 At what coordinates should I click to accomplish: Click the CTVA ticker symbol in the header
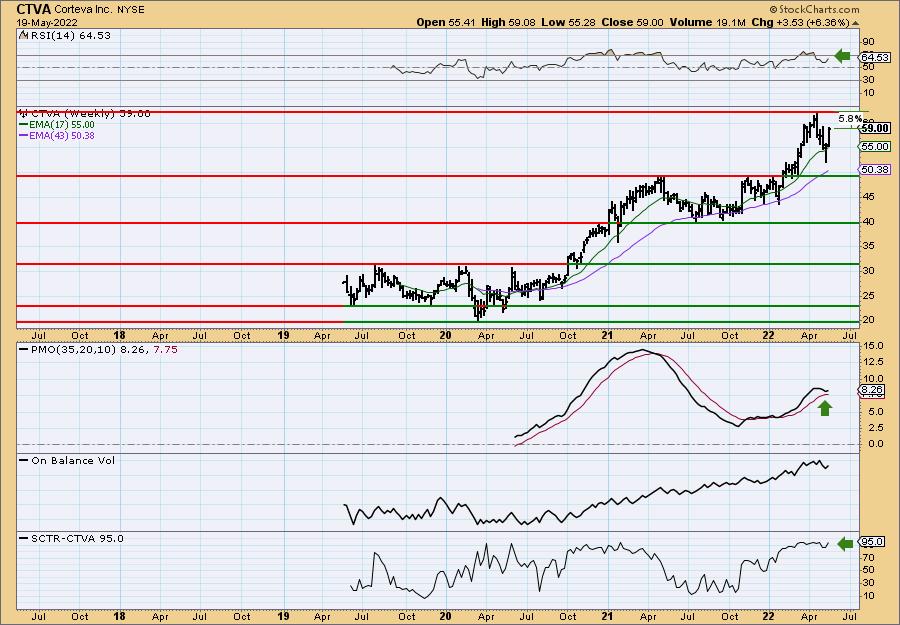click(34, 9)
